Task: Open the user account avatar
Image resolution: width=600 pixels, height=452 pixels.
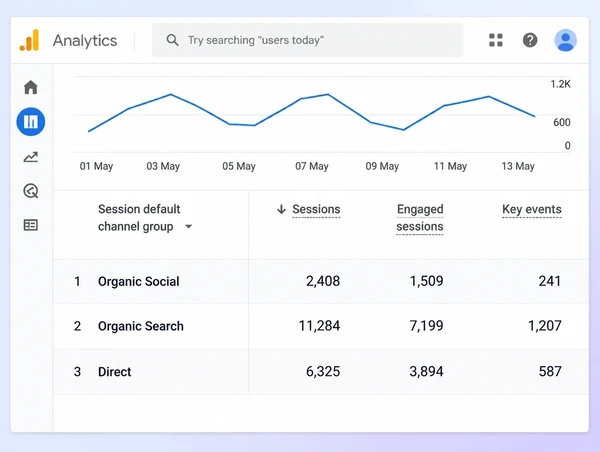Action: coord(566,40)
